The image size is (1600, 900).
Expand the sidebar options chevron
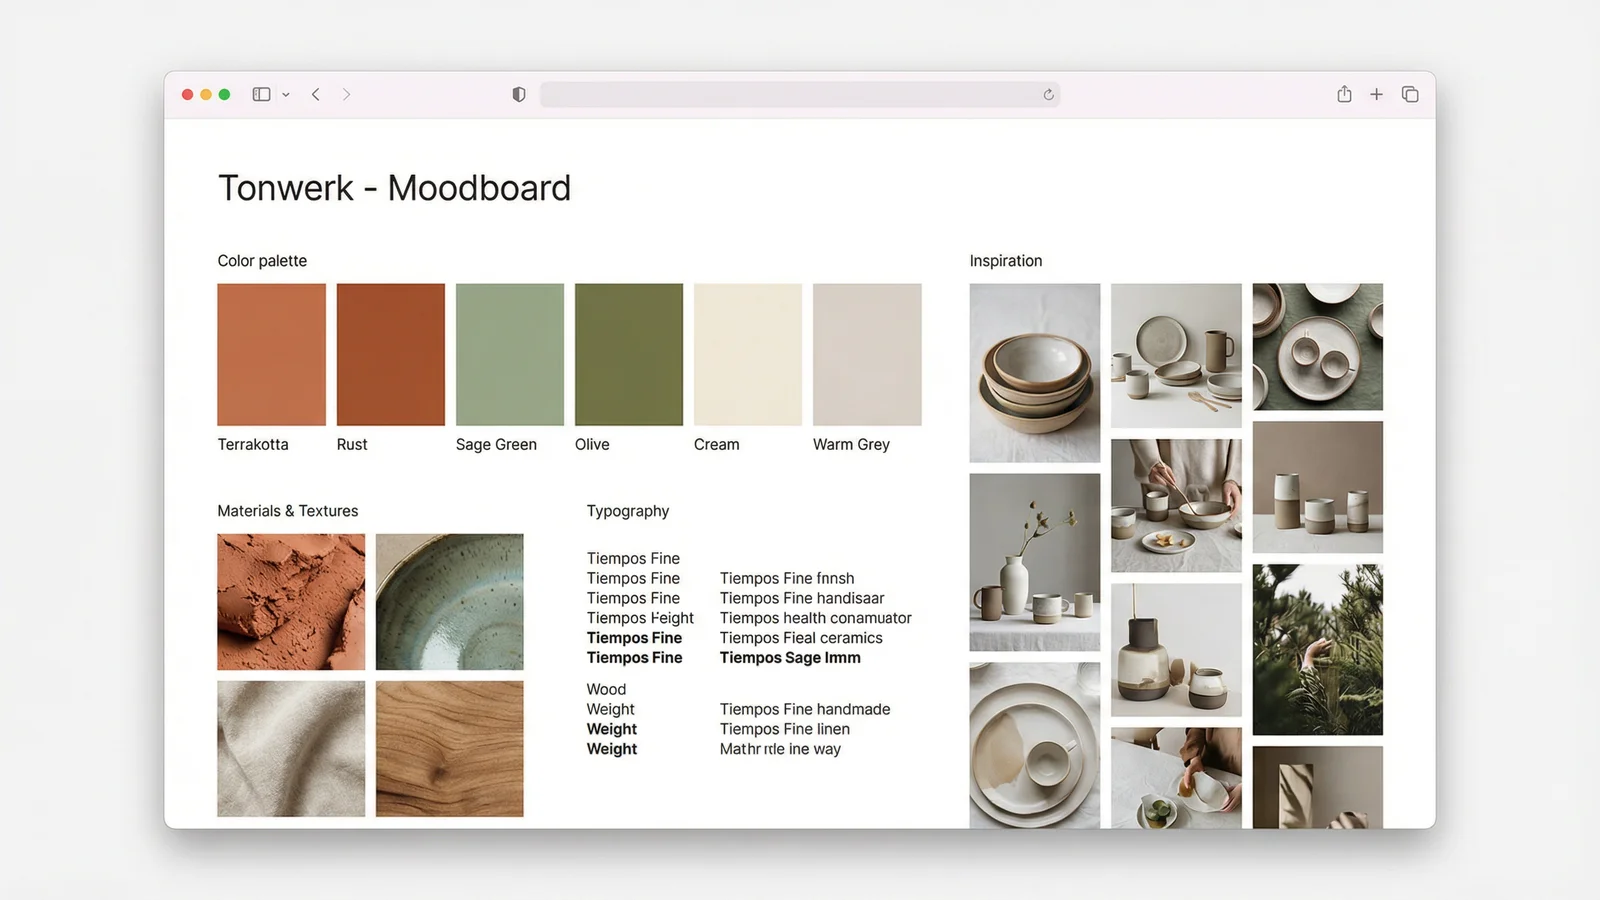tap(286, 94)
